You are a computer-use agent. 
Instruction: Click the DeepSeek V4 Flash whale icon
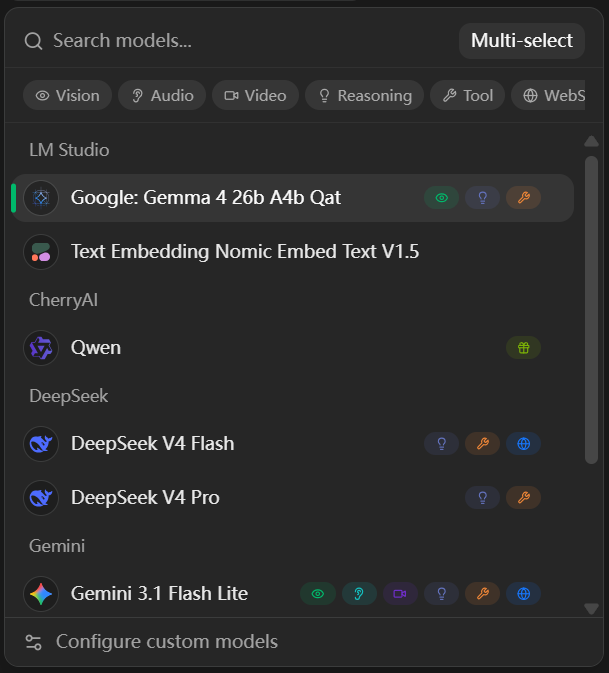click(x=41, y=444)
